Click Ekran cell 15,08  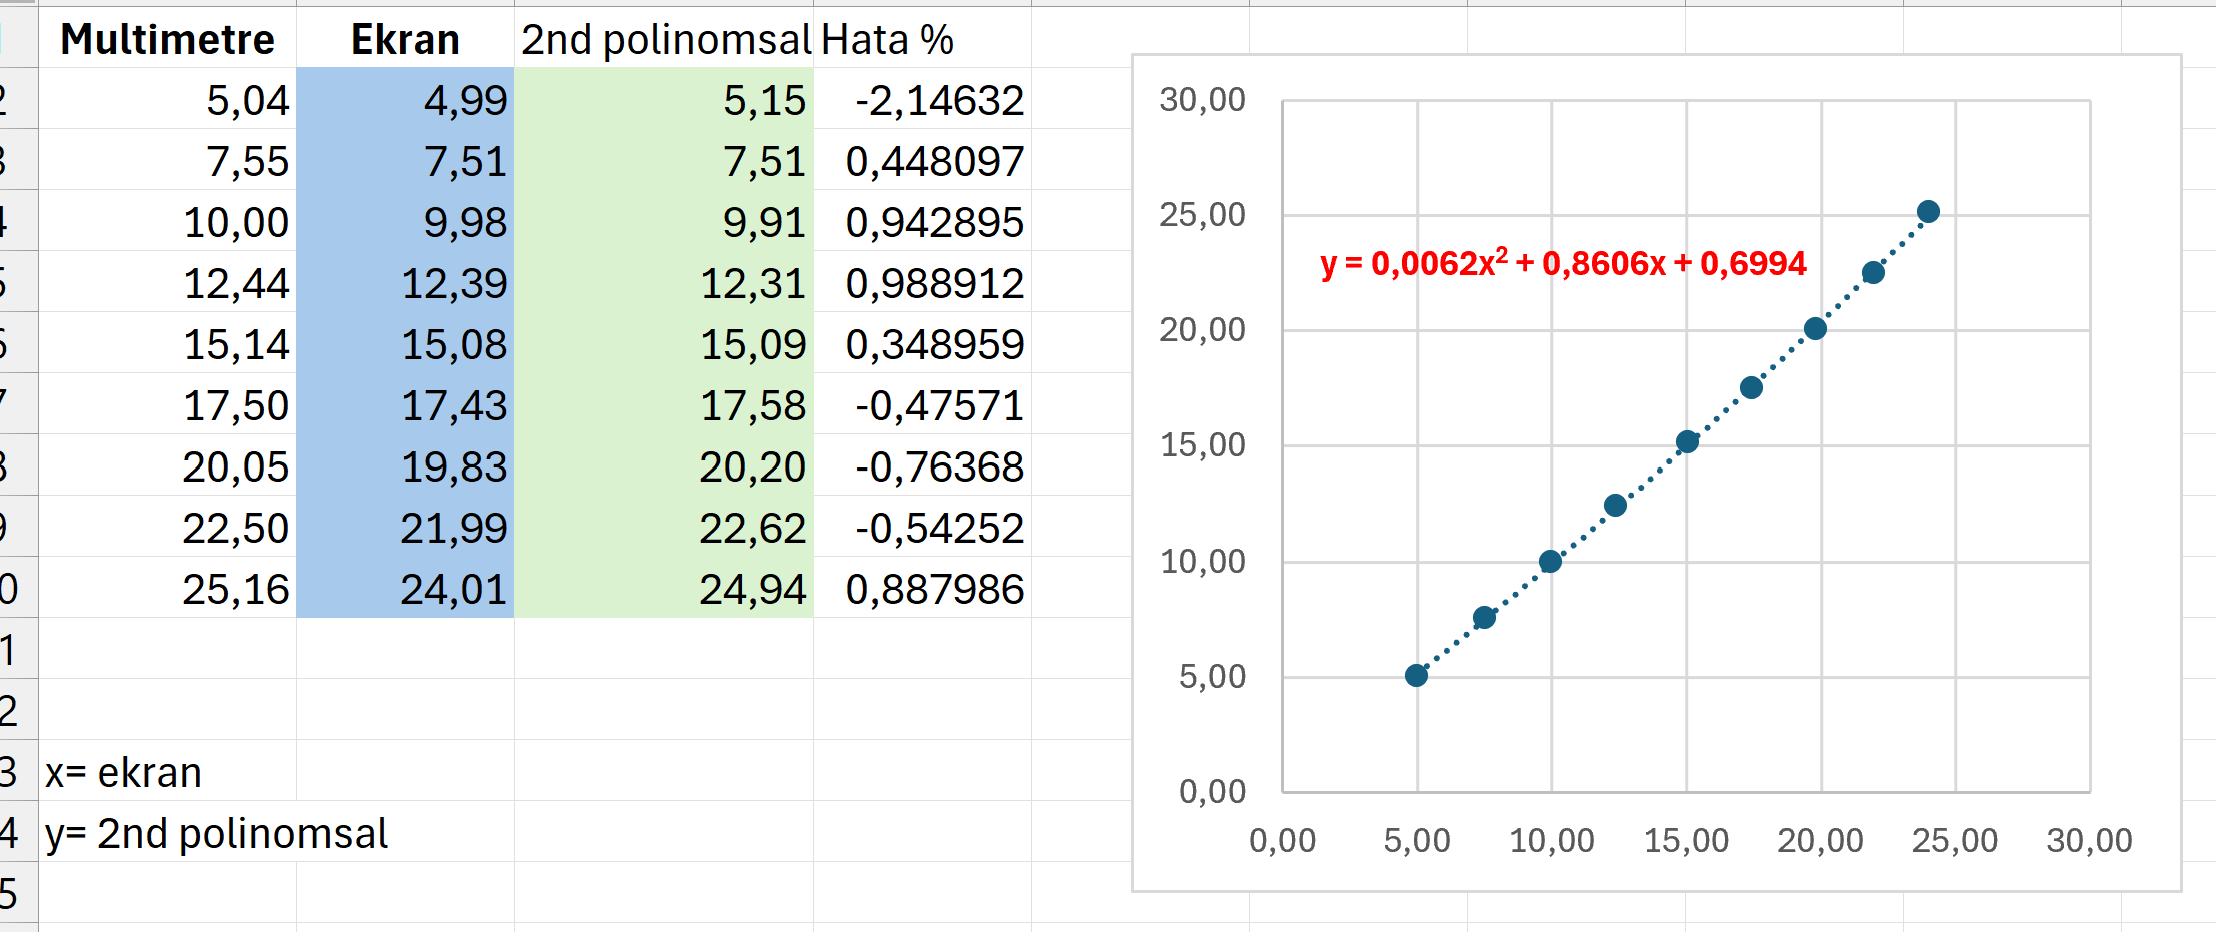click(x=405, y=343)
